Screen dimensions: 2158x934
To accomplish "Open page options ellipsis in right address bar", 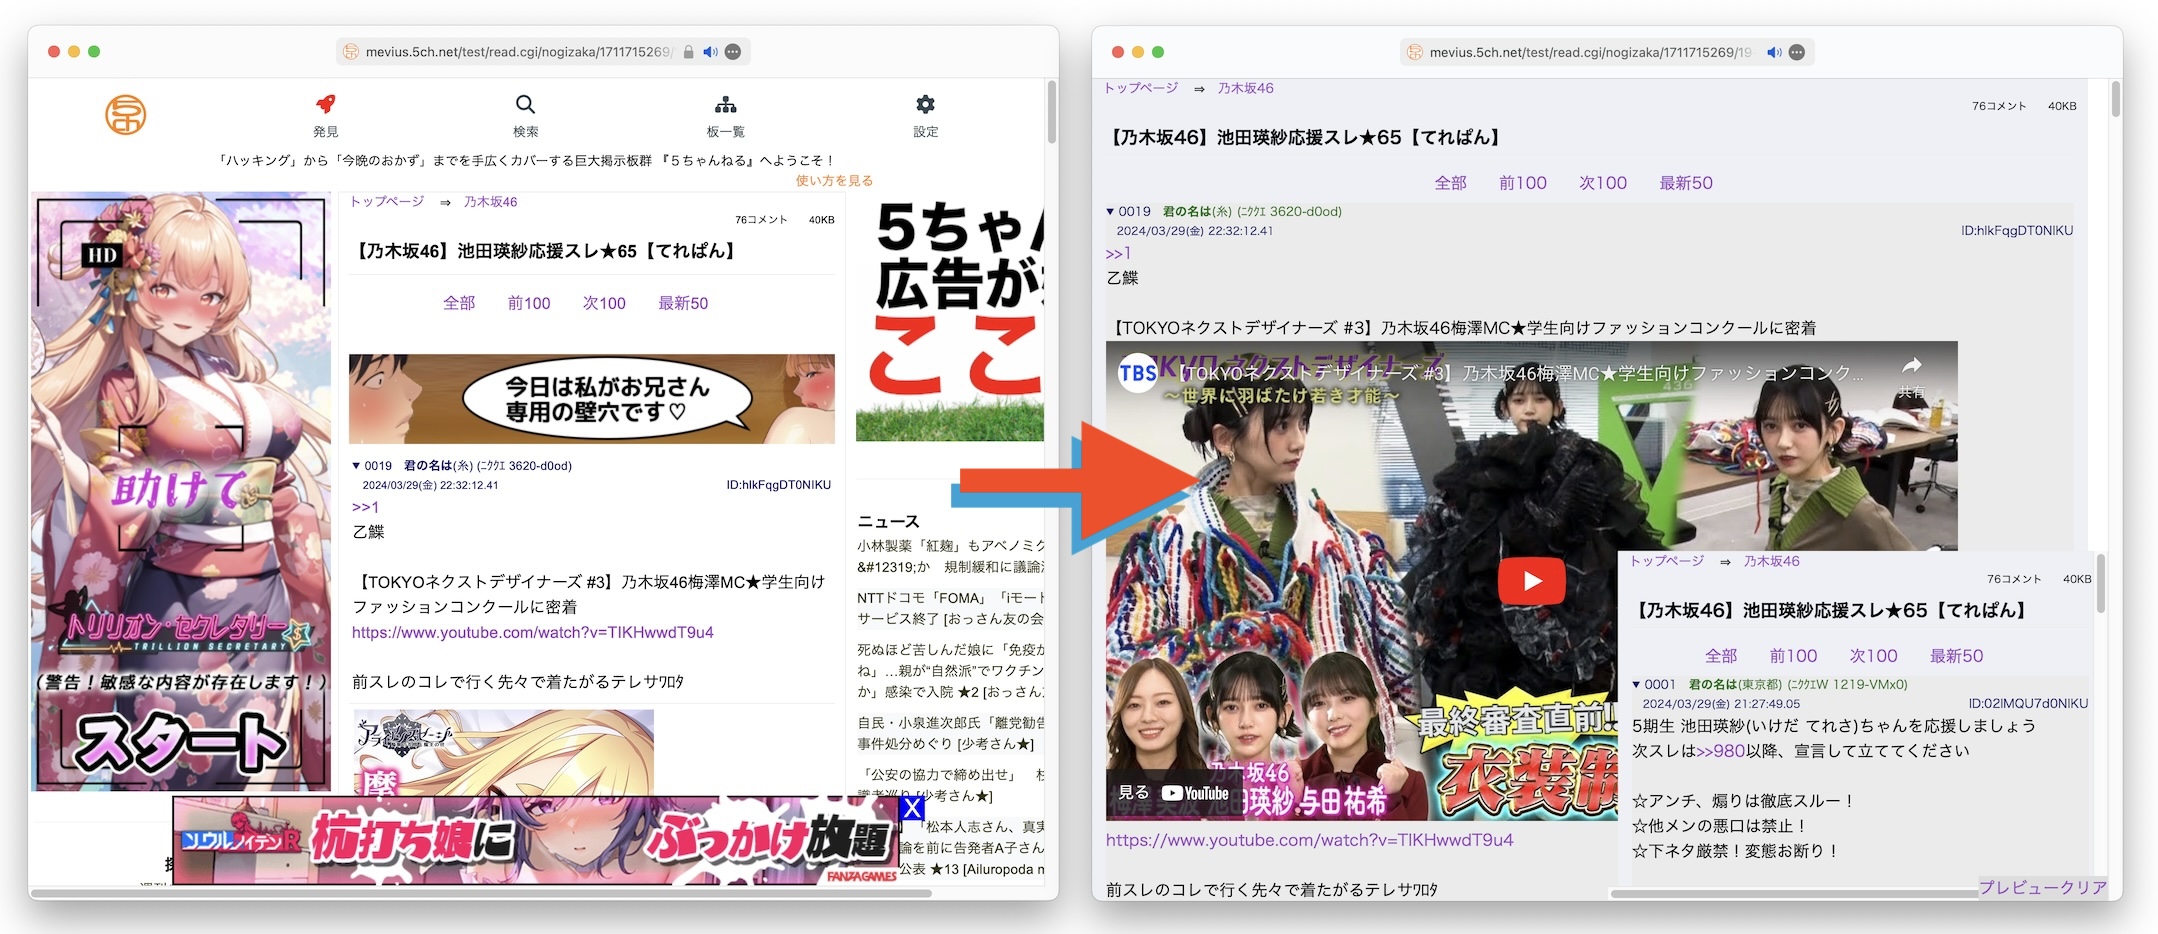I will (x=1797, y=52).
